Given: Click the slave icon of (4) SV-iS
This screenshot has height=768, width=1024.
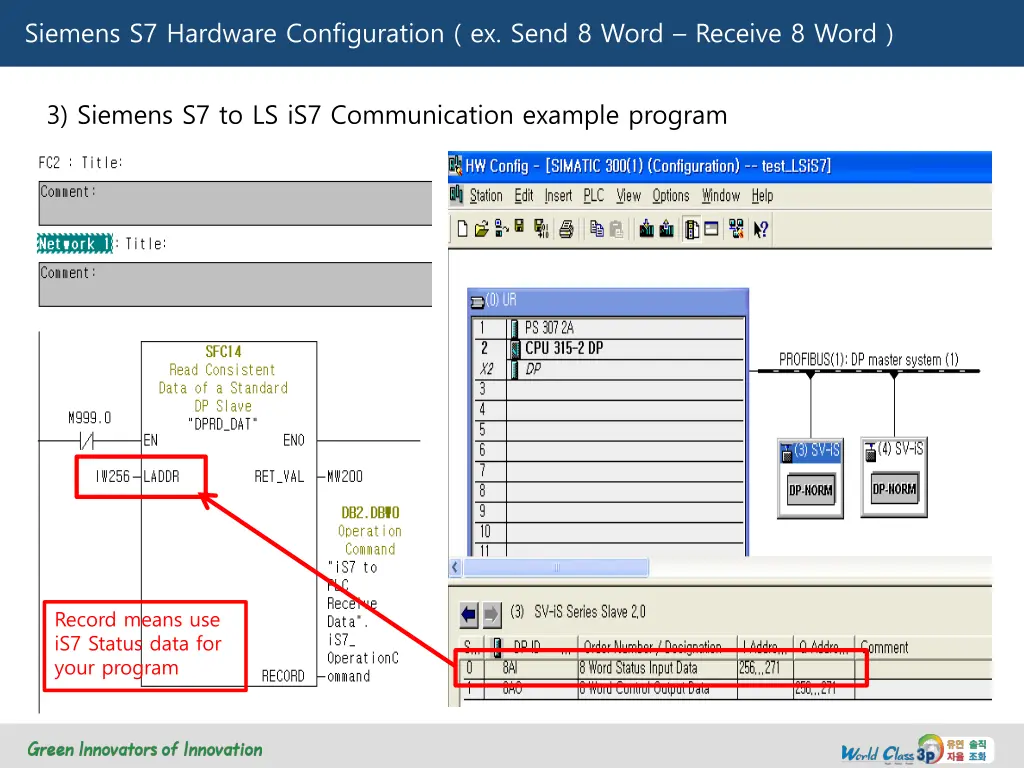Looking at the screenshot, I should tap(870, 451).
